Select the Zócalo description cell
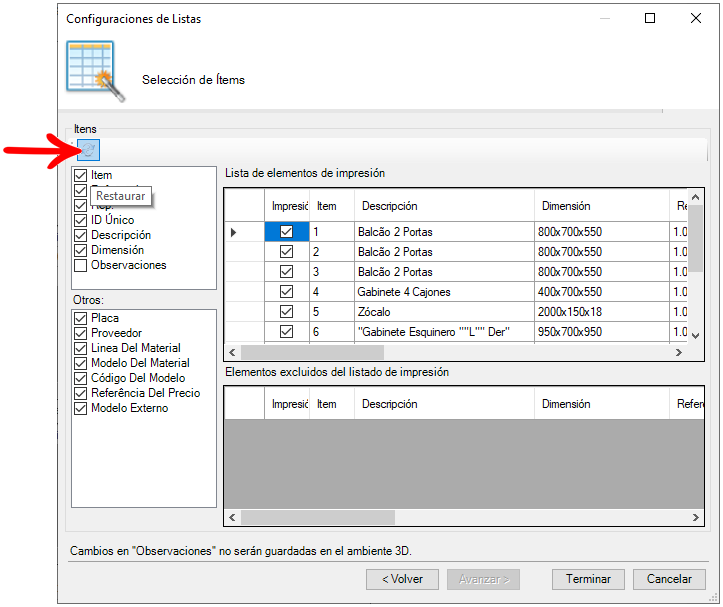Image resolution: width=723 pixels, height=607 pixels. pos(444,312)
